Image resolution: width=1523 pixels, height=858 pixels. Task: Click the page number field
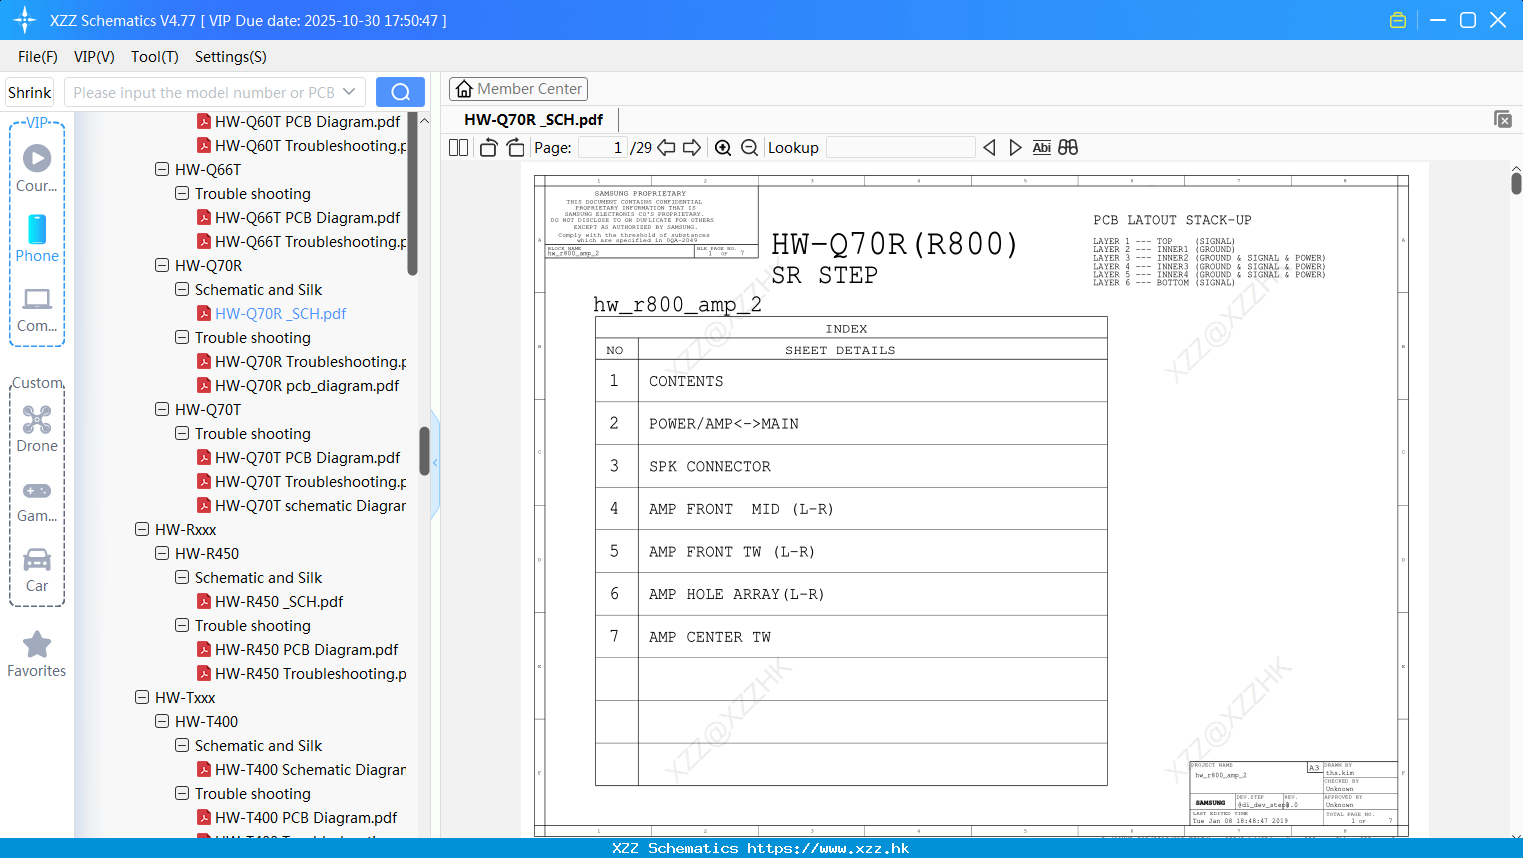click(603, 148)
